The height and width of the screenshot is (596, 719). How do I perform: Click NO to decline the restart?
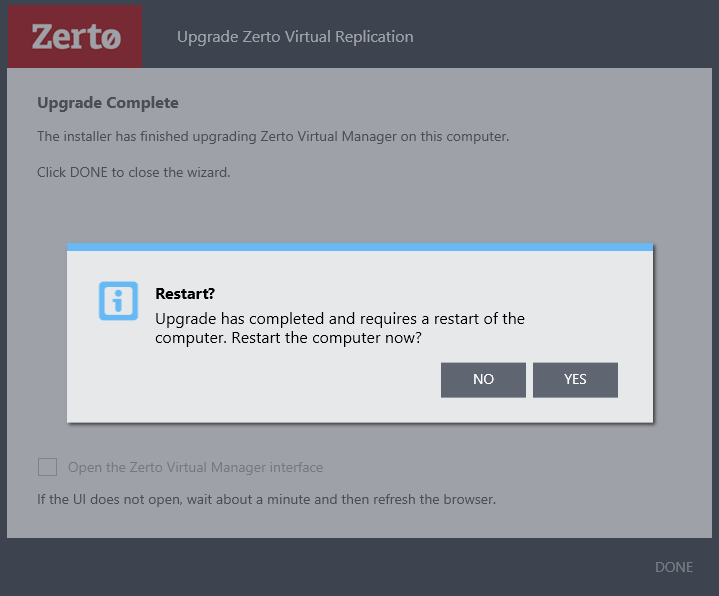pyautogui.click(x=483, y=380)
